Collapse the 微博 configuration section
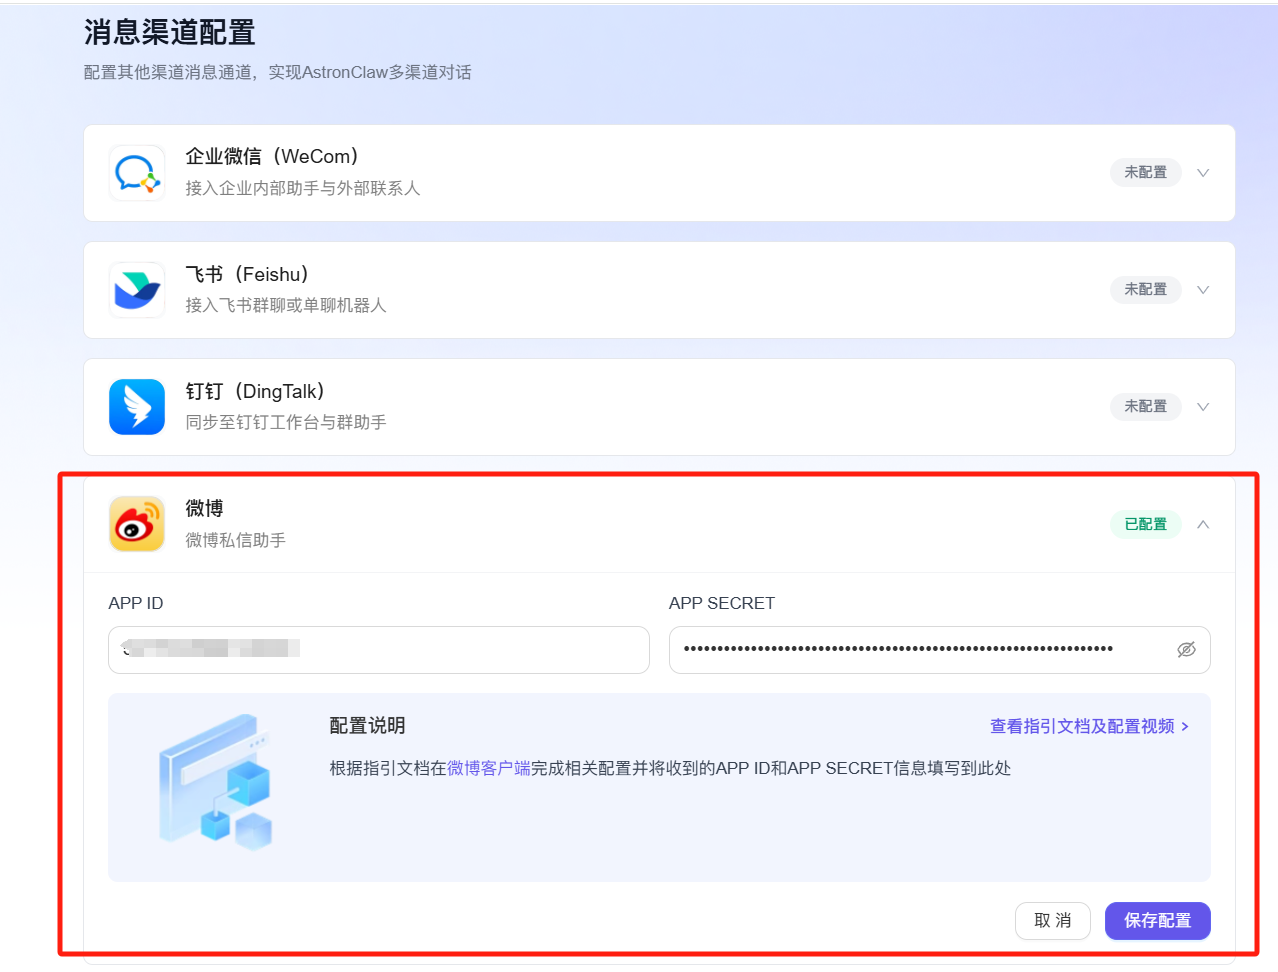The width and height of the screenshot is (1278, 972). [1202, 524]
